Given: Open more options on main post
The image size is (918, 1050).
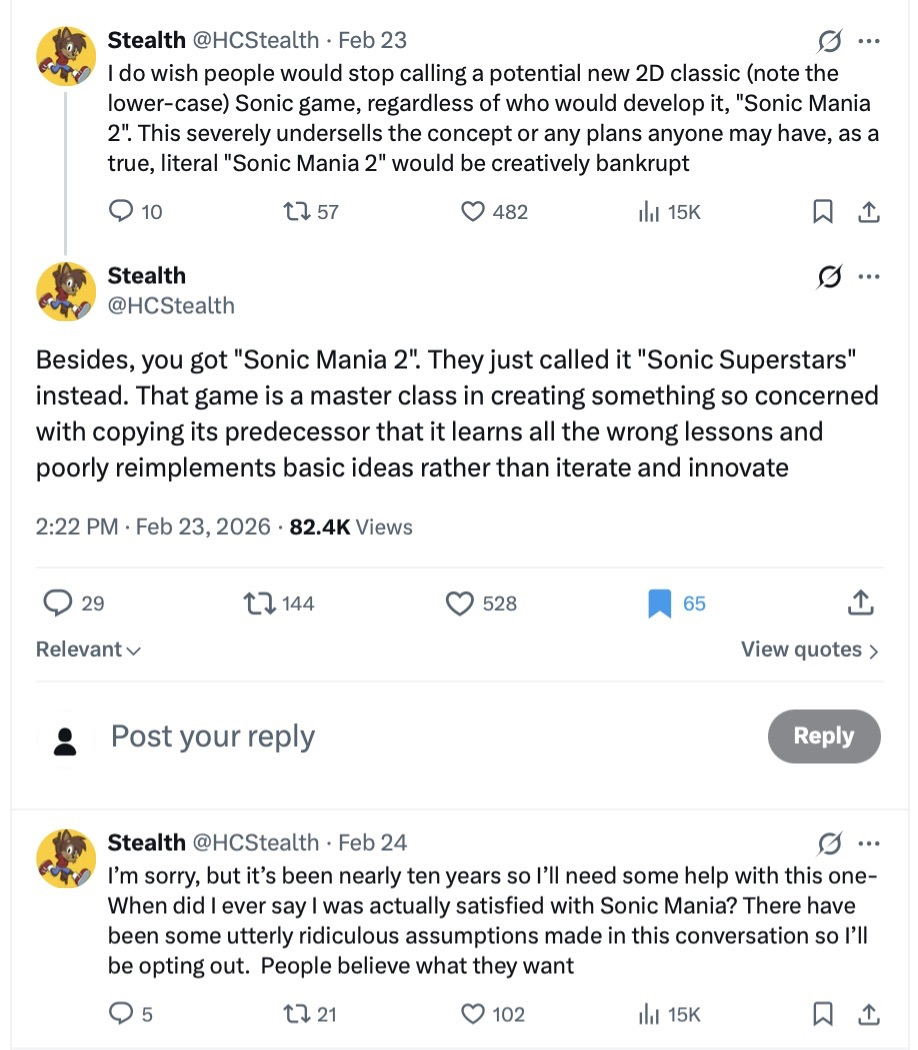Looking at the screenshot, I should click(x=869, y=277).
